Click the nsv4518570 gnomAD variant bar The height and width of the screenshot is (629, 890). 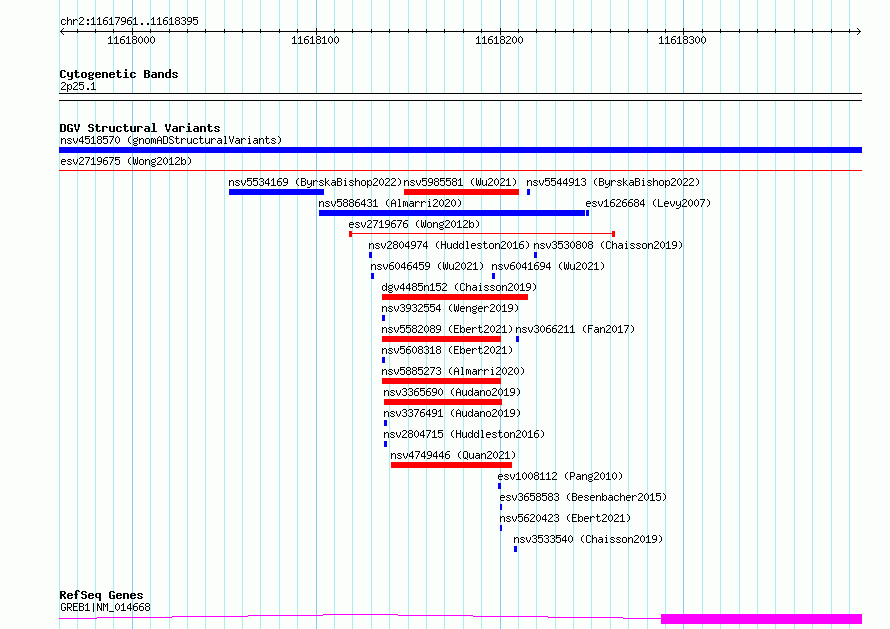460,150
